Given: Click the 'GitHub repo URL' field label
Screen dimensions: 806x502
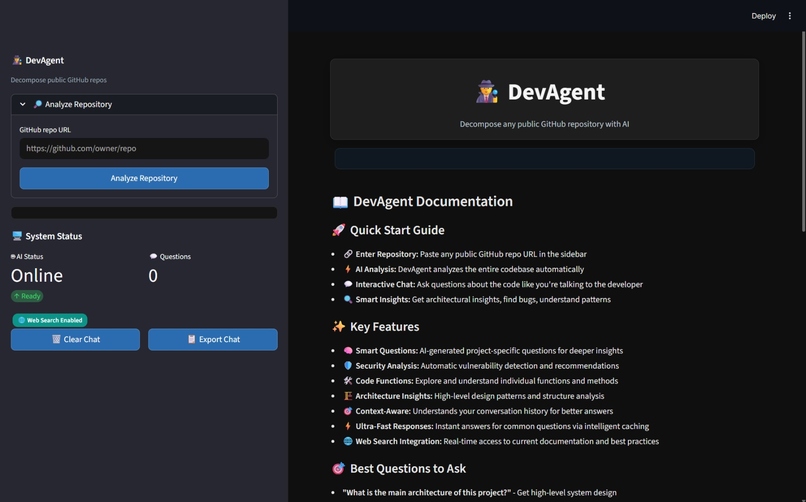Looking at the screenshot, I should 45,130.
